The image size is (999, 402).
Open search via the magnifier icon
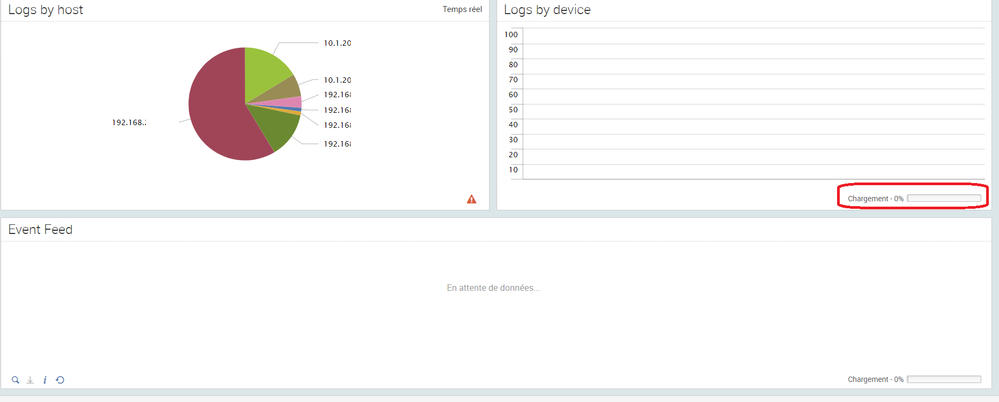pyautogui.click(x=15, y=380)
